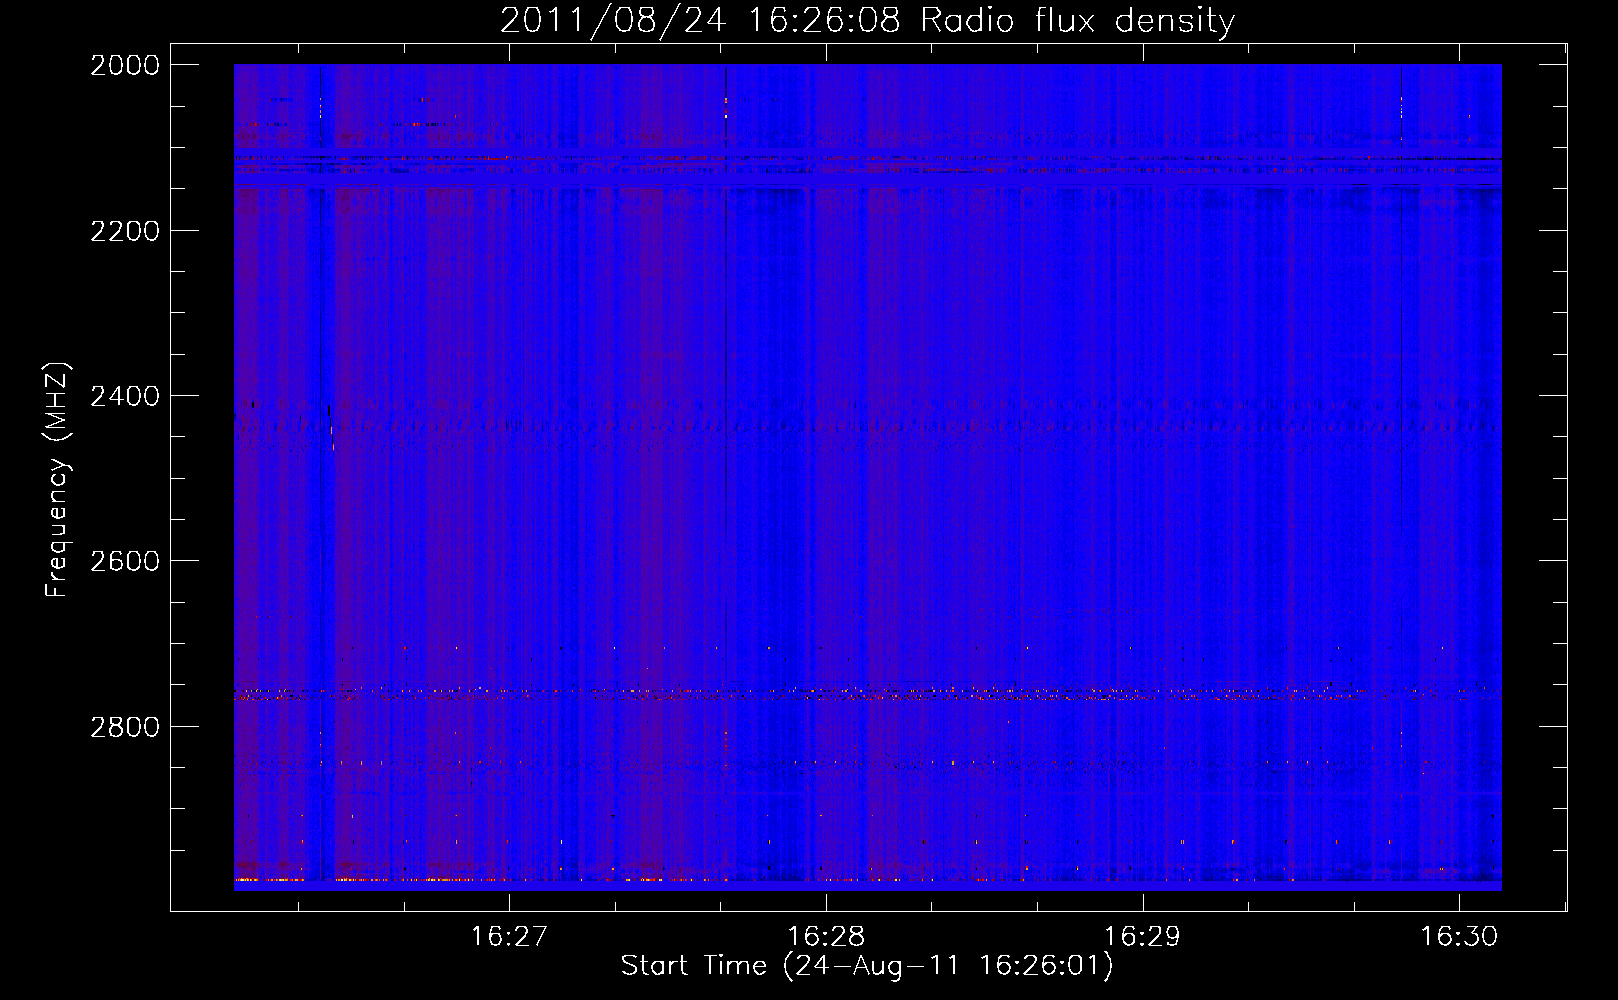Image resolution: width=1618 pixels, height=1000 pixels.
Task: Click the 16:30 time tick label
Action: (1459, 936)
